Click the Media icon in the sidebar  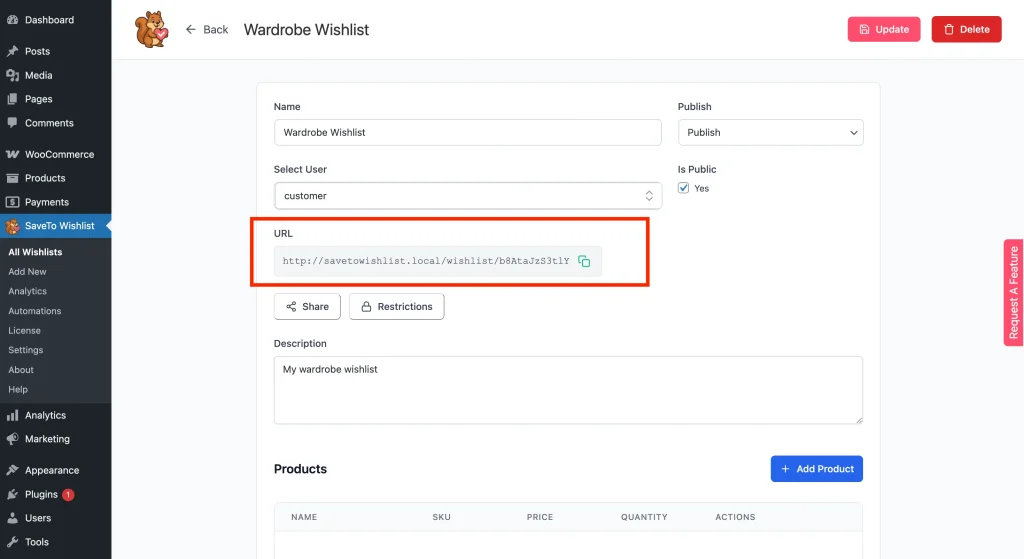coord(12,75)
